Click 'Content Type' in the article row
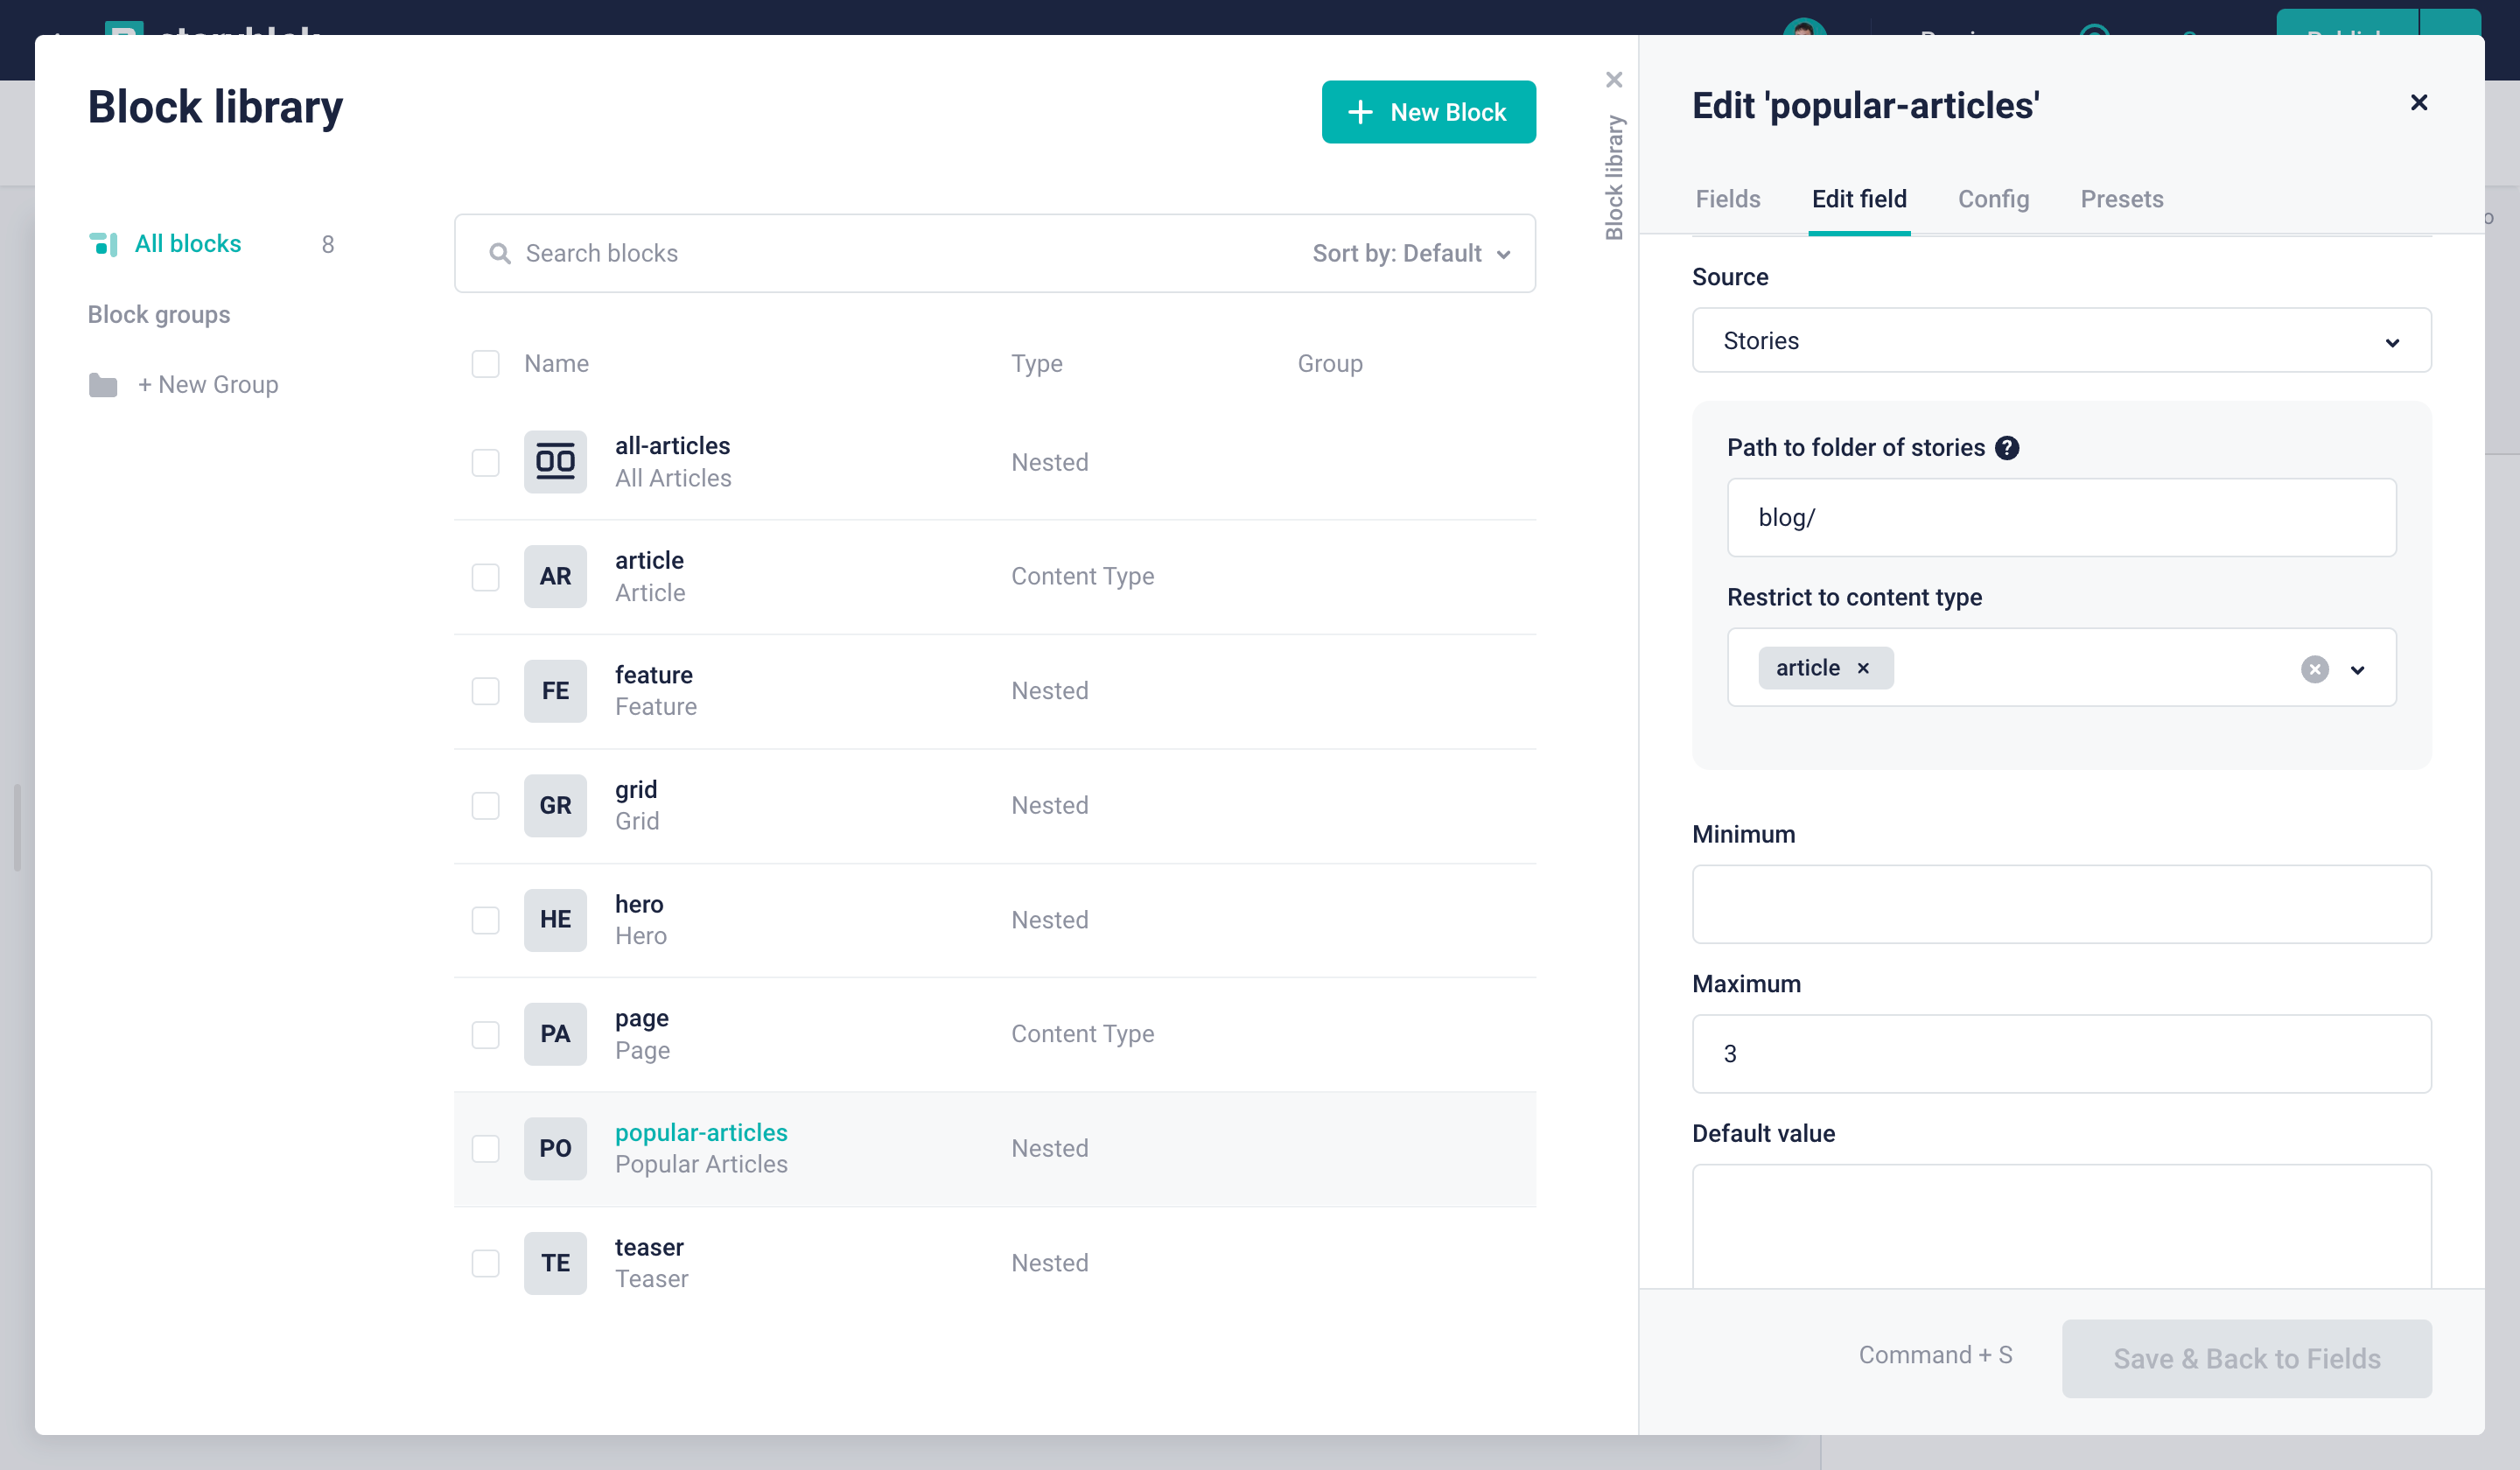Viewport: 2520px width, 1470px height. [x=1082, y=576]
